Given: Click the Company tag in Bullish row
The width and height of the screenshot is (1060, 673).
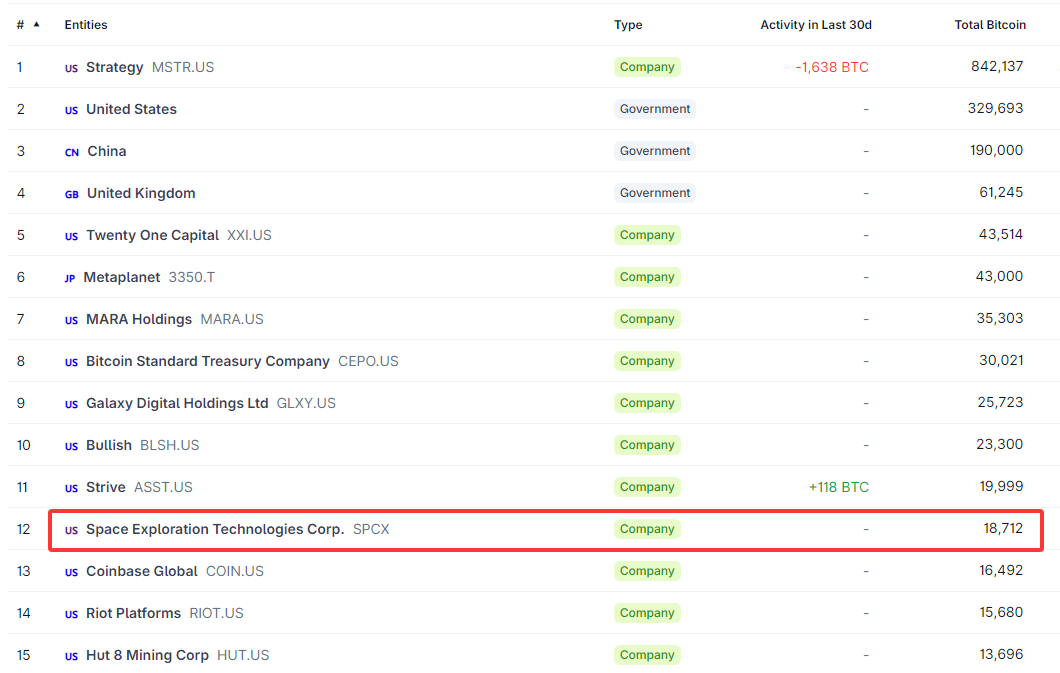Looking at the screenshot, I should (x=647, y=445).
